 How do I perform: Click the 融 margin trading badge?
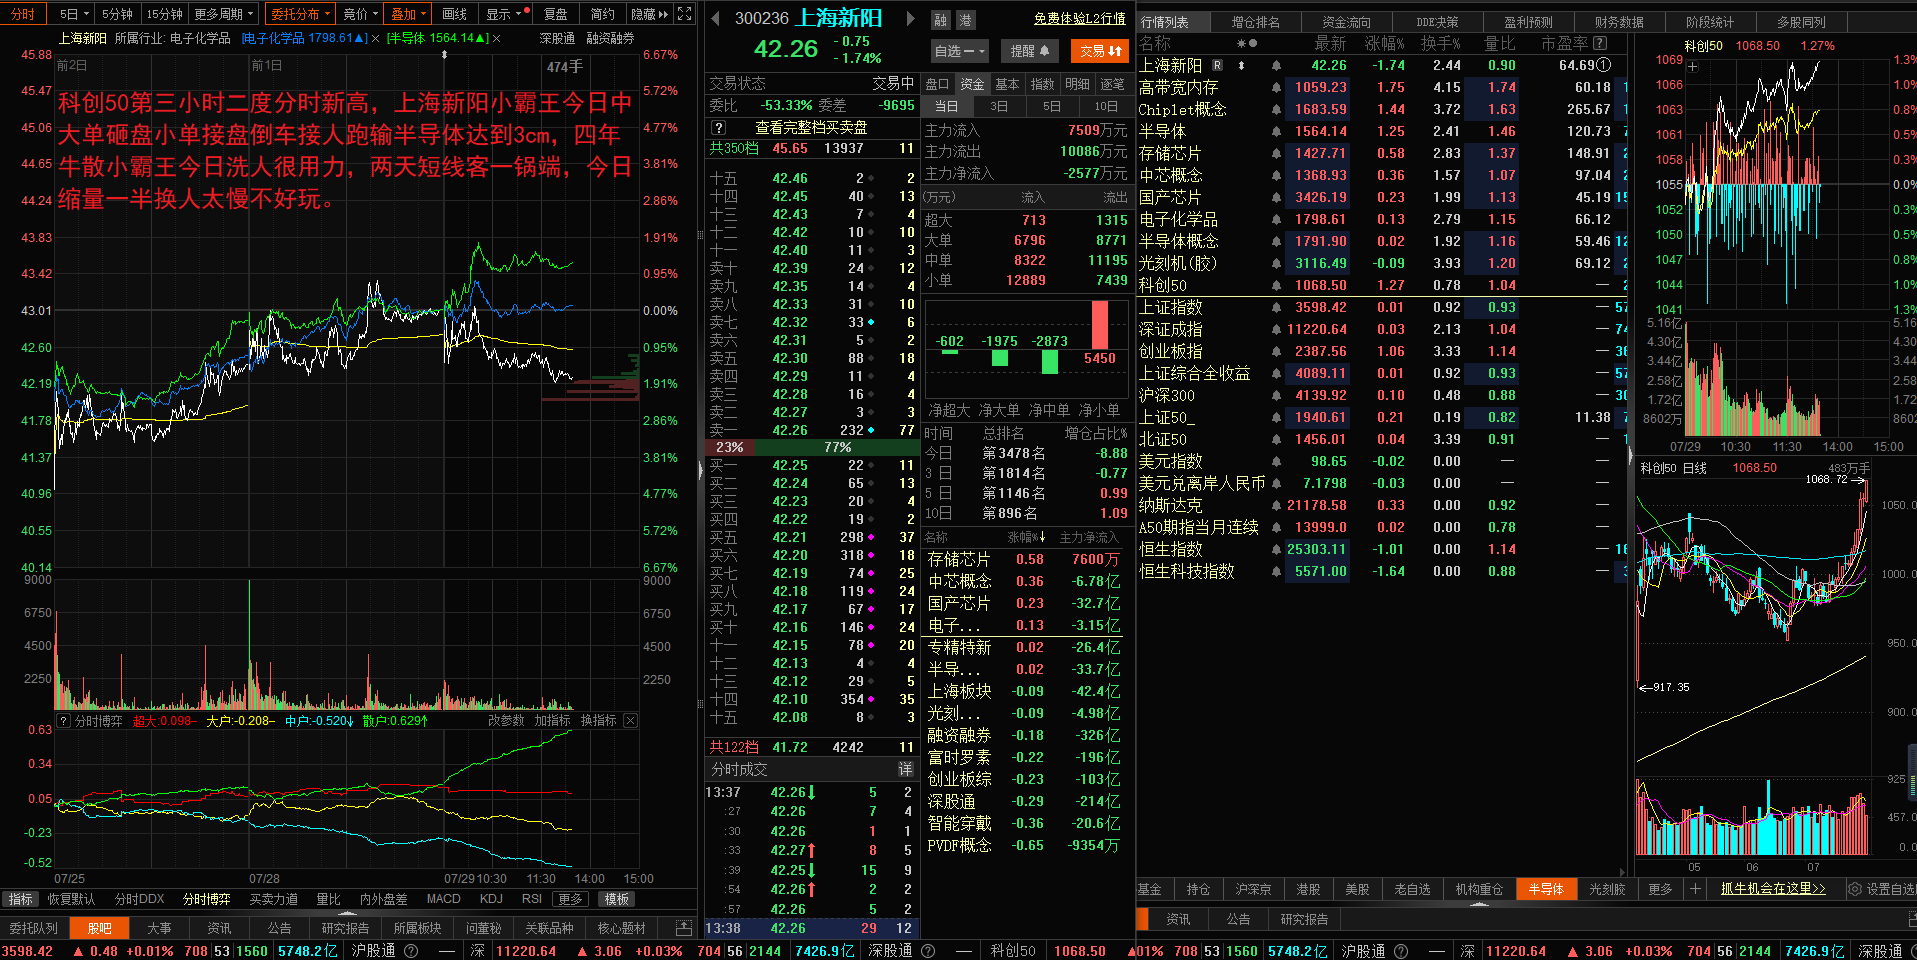(940, 20)
